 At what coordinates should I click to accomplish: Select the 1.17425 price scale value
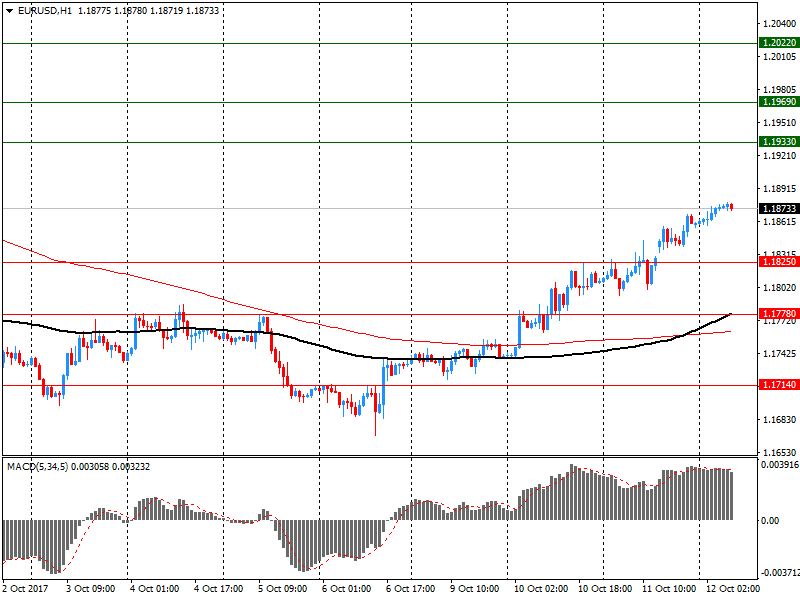780,354
